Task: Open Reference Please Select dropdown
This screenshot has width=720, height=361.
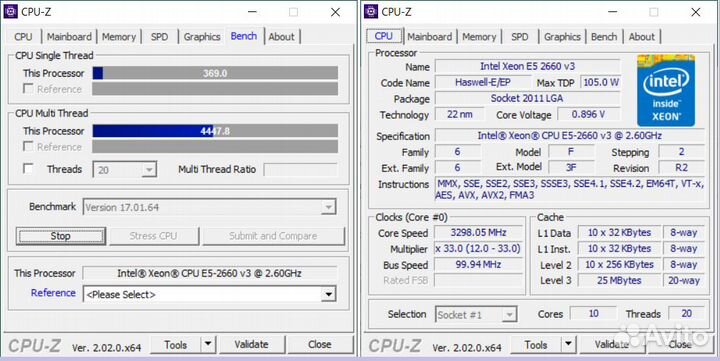Action: (x=209, y=294)
